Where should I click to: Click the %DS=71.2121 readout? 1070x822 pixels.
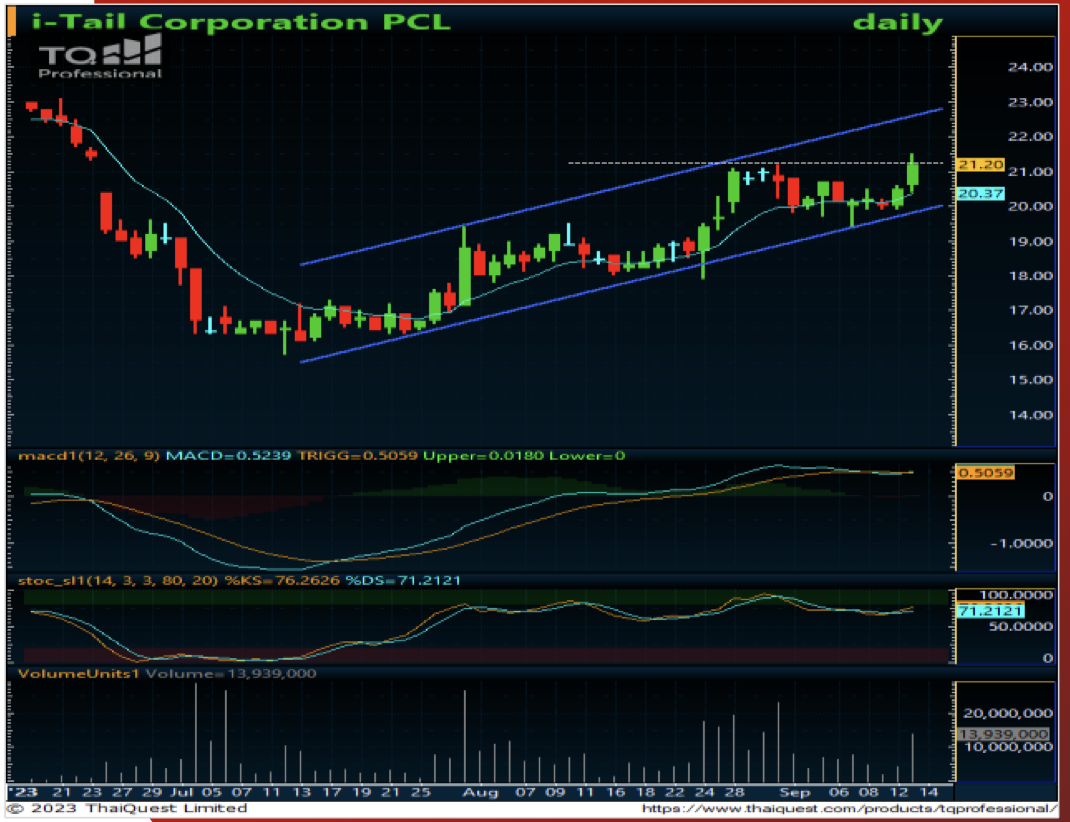point(403,581)
